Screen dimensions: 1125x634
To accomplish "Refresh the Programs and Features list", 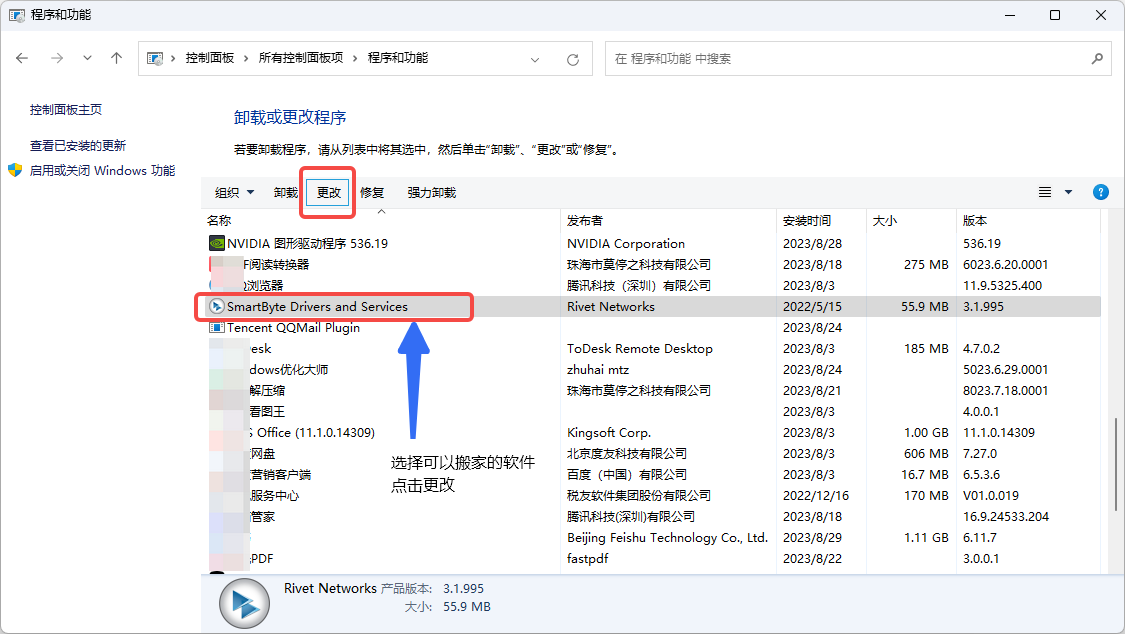I will [x=573, y=60].
